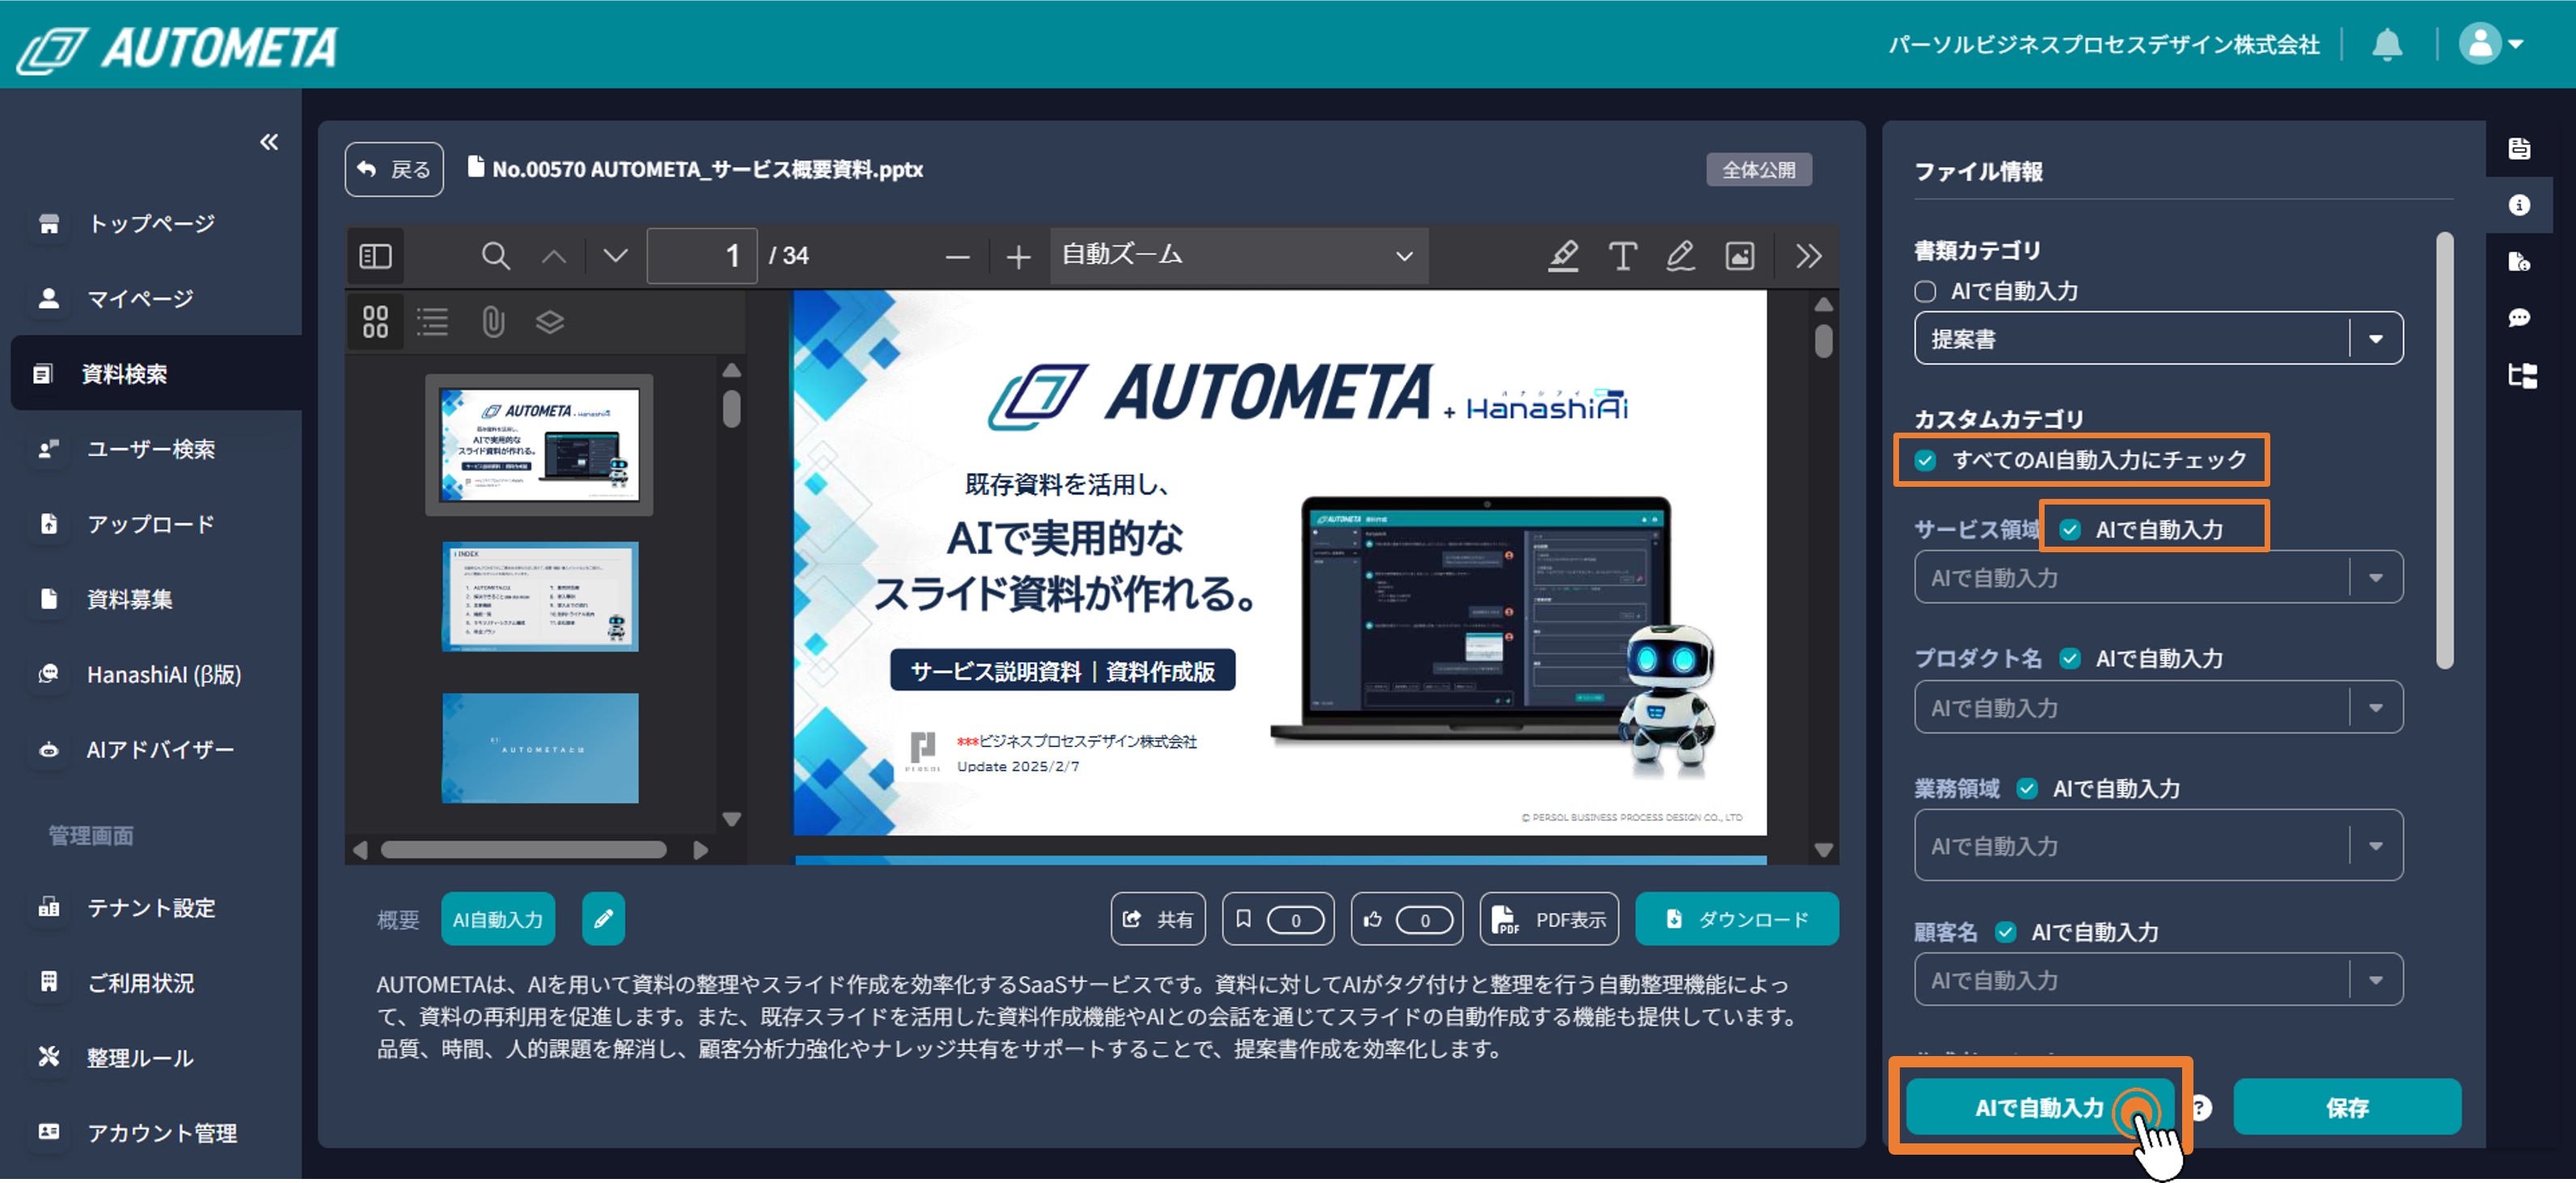This screenshot has height=1183, width=2576.
Task: Collapse the left sidebar with double chevron
Action: pyautogui.click(x=269, y=142)
